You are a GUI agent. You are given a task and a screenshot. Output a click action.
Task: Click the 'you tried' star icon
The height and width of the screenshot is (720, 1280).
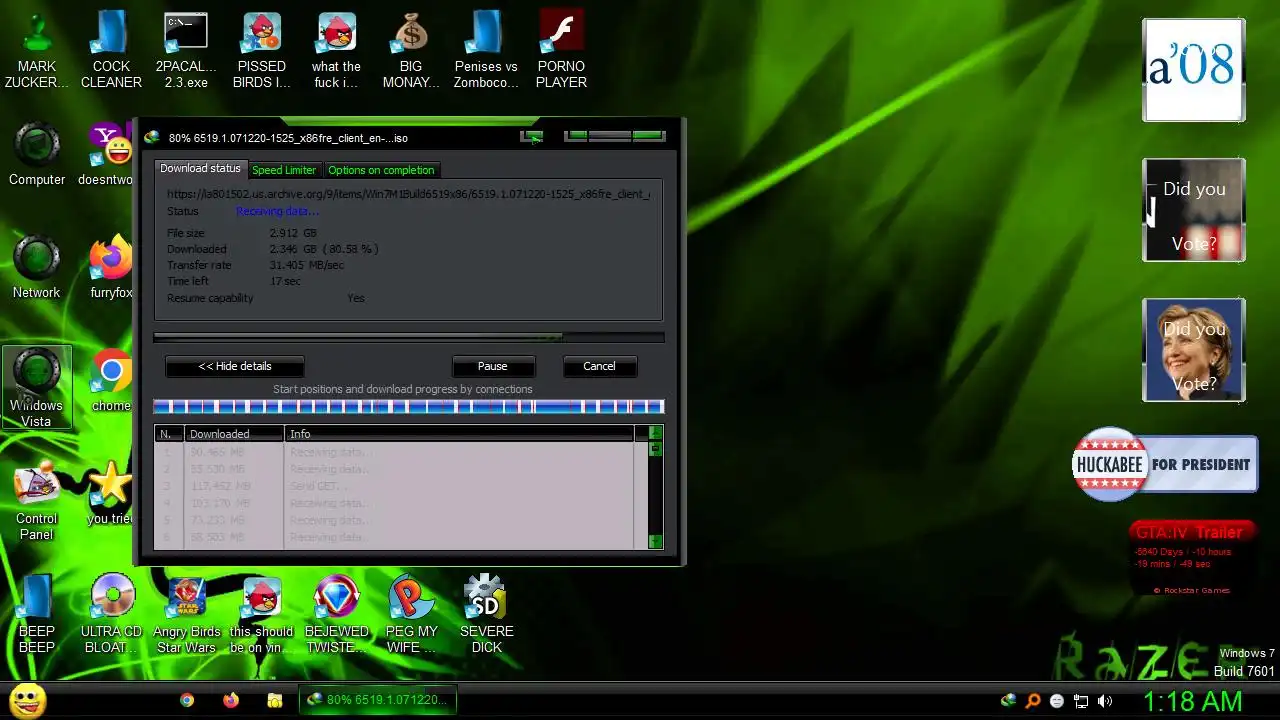(111, 493)
